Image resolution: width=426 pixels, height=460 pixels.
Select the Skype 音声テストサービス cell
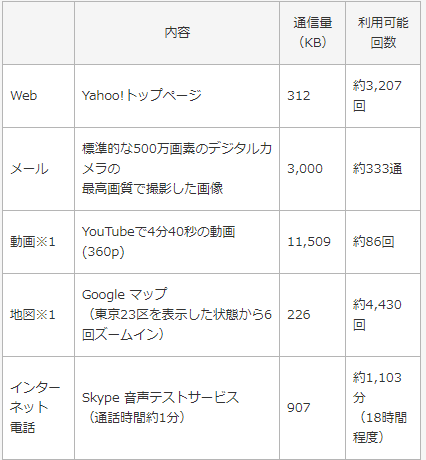click(177, 407)
